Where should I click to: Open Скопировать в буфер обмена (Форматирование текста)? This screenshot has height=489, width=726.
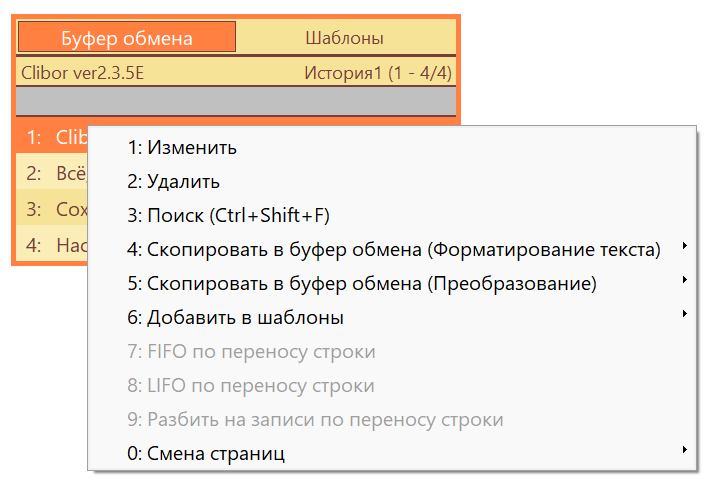coord(392,250)
